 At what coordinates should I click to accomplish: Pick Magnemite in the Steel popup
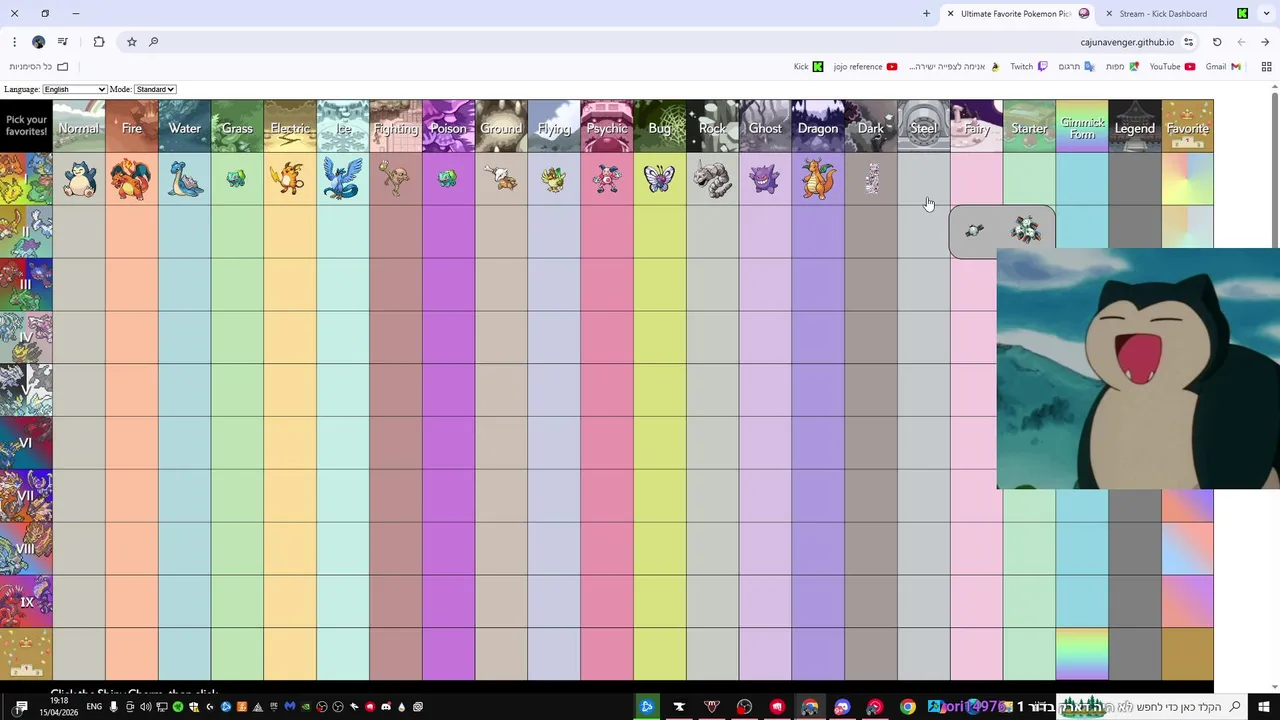975,231
